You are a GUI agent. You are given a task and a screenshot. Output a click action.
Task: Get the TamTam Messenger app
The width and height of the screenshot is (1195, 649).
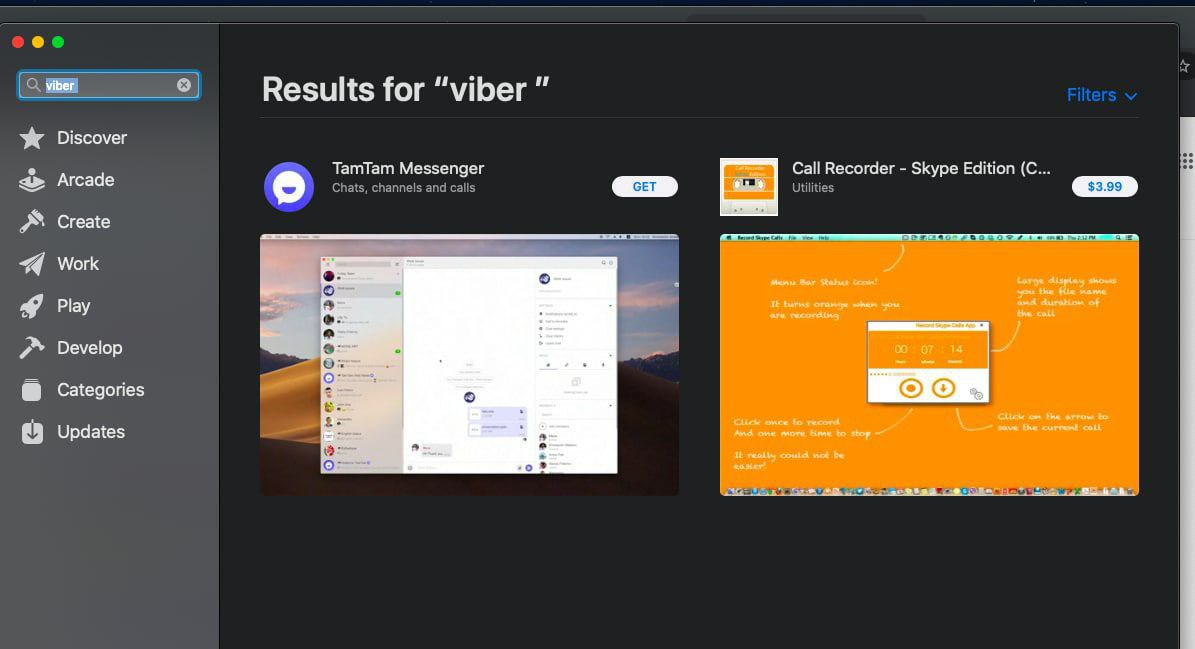pyautogui.click(x=644, y=187)
